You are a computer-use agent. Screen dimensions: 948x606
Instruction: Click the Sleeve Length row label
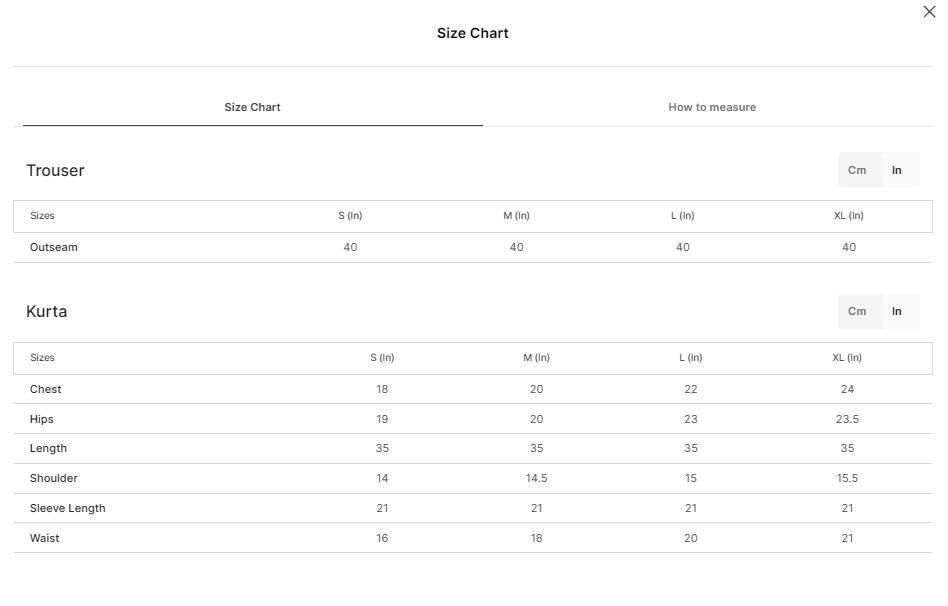coord(68,508)
